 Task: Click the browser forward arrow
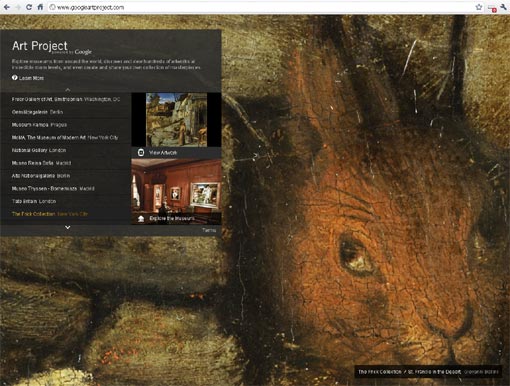(18, 7)
